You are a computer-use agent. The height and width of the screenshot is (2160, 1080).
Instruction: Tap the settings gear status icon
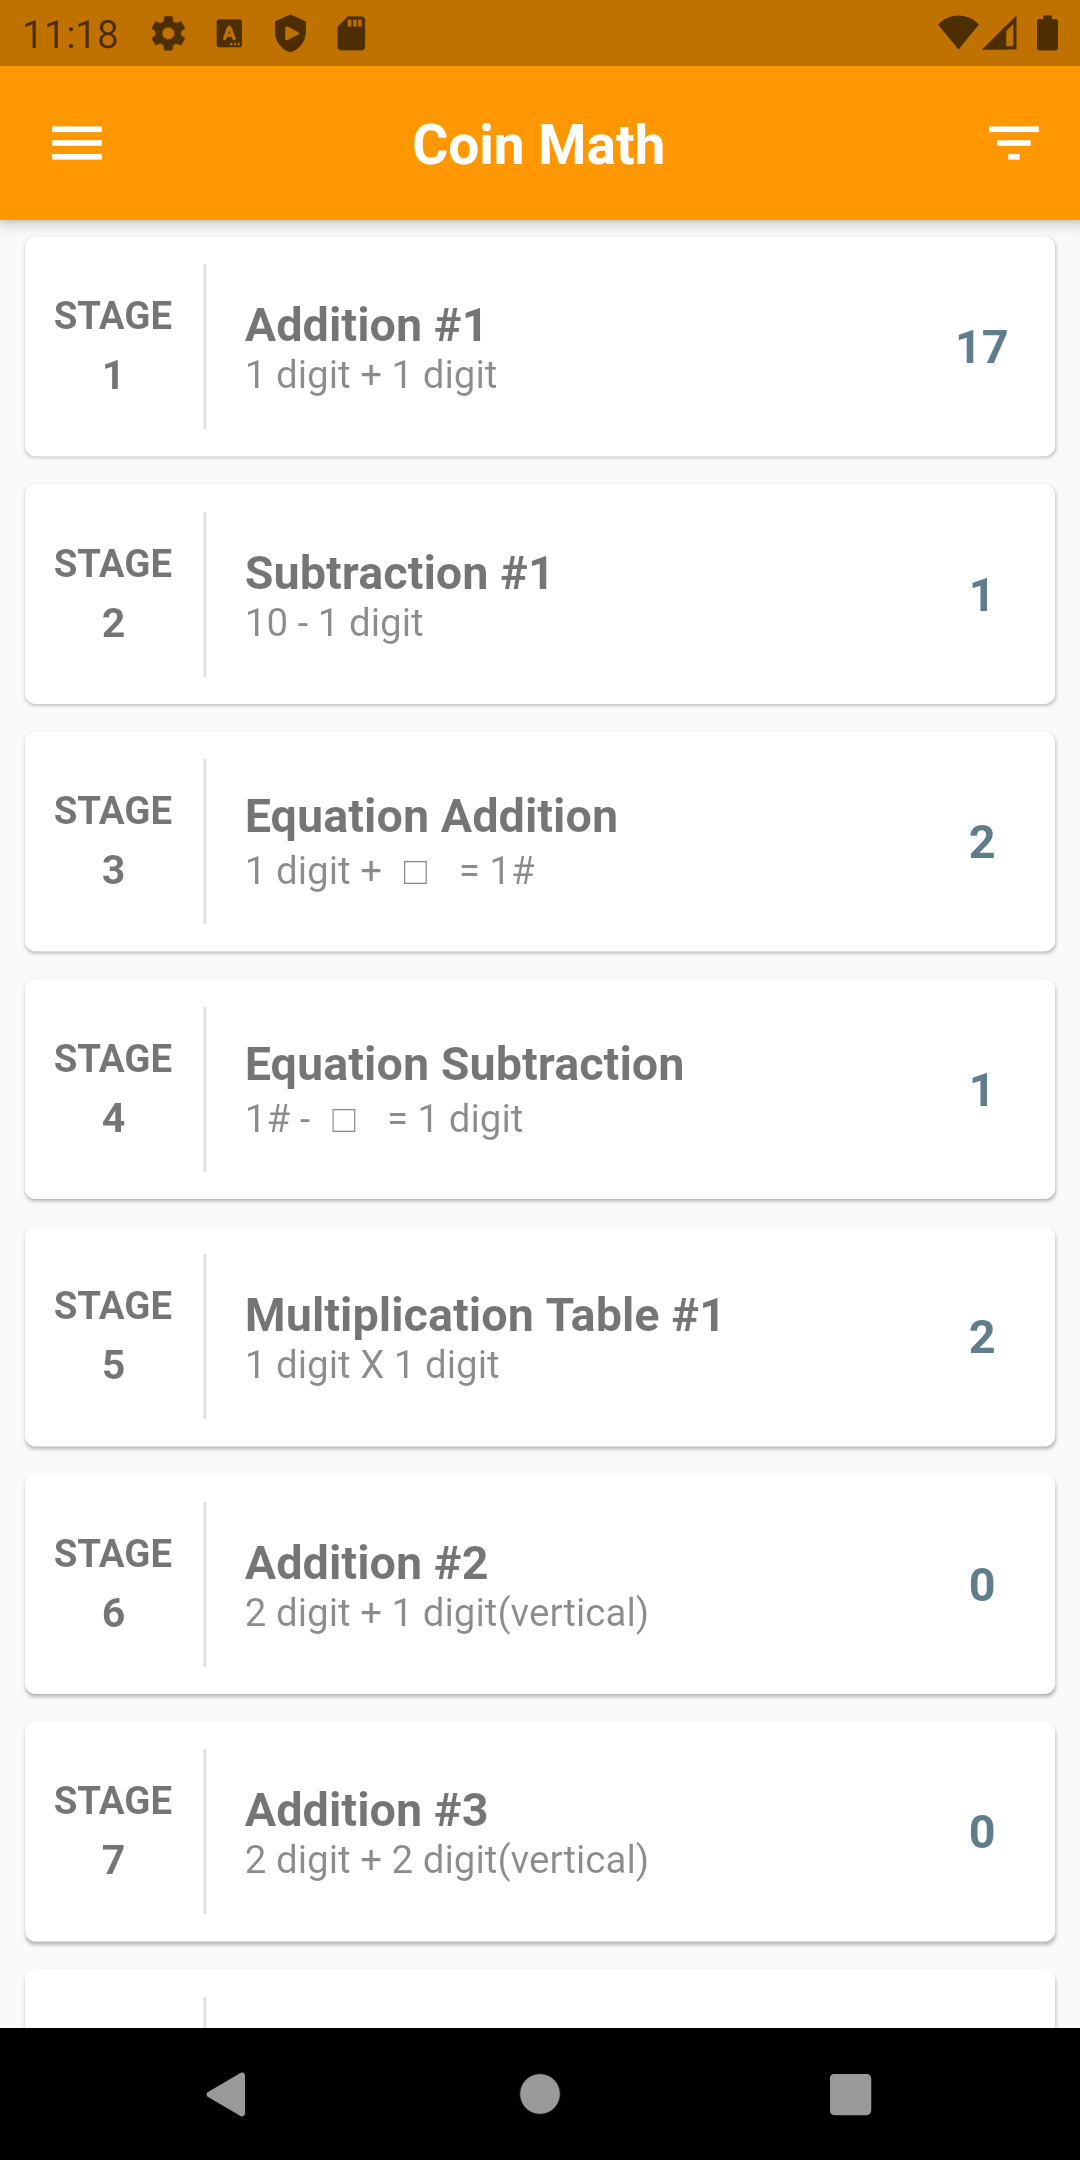[x=168, y=34]
